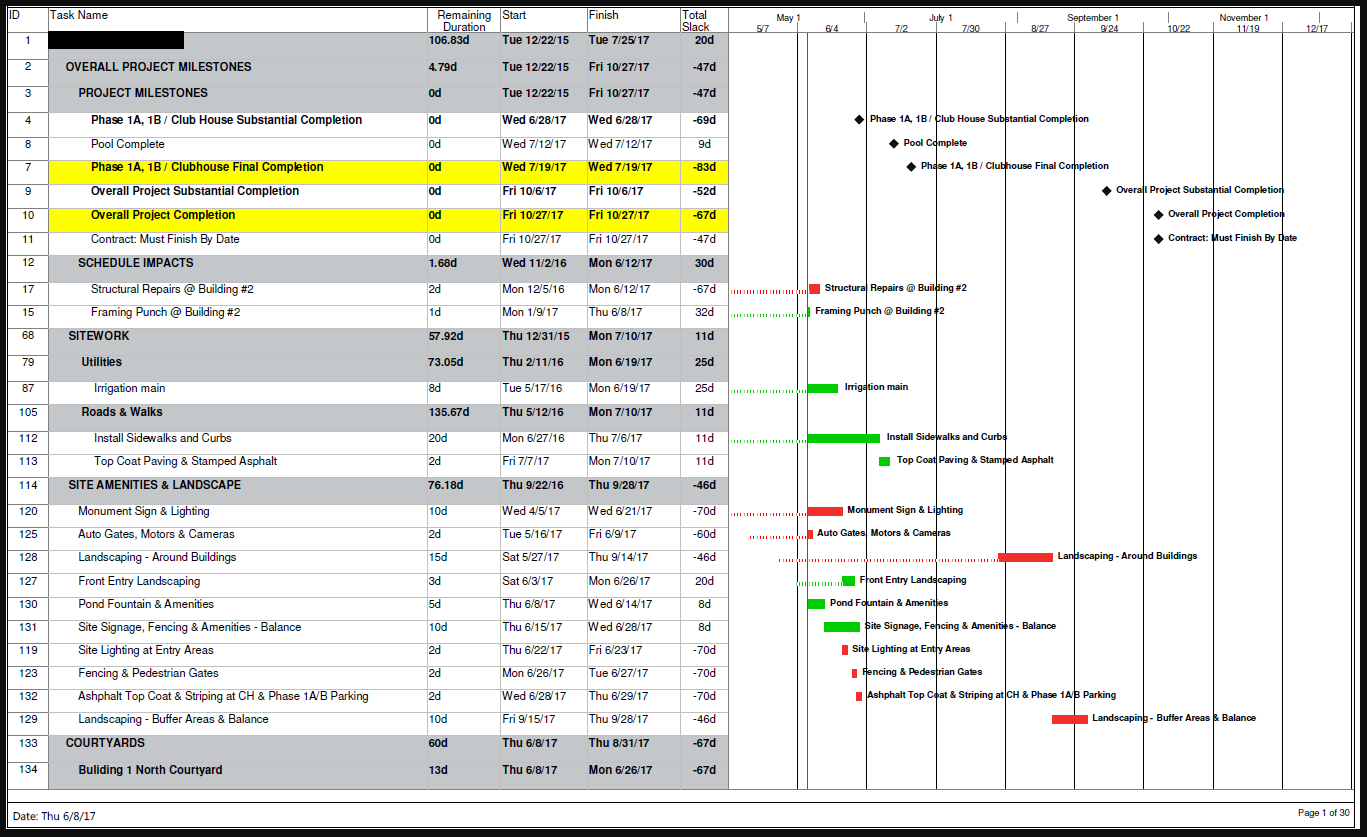Click the Phase 1A Club House Substantial Completion diamond
This screenshot has height=837, width=1367.
pyautogui.click(x=860, y=119)
